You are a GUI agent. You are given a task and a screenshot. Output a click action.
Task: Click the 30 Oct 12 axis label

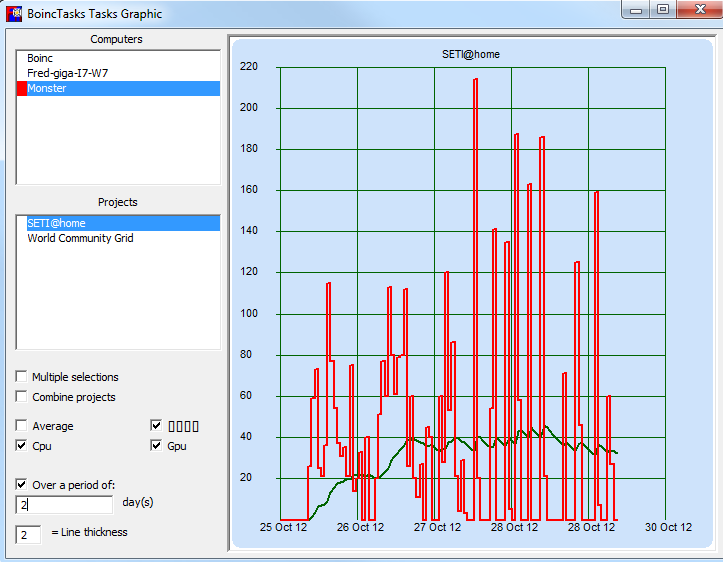click(669, 527)
